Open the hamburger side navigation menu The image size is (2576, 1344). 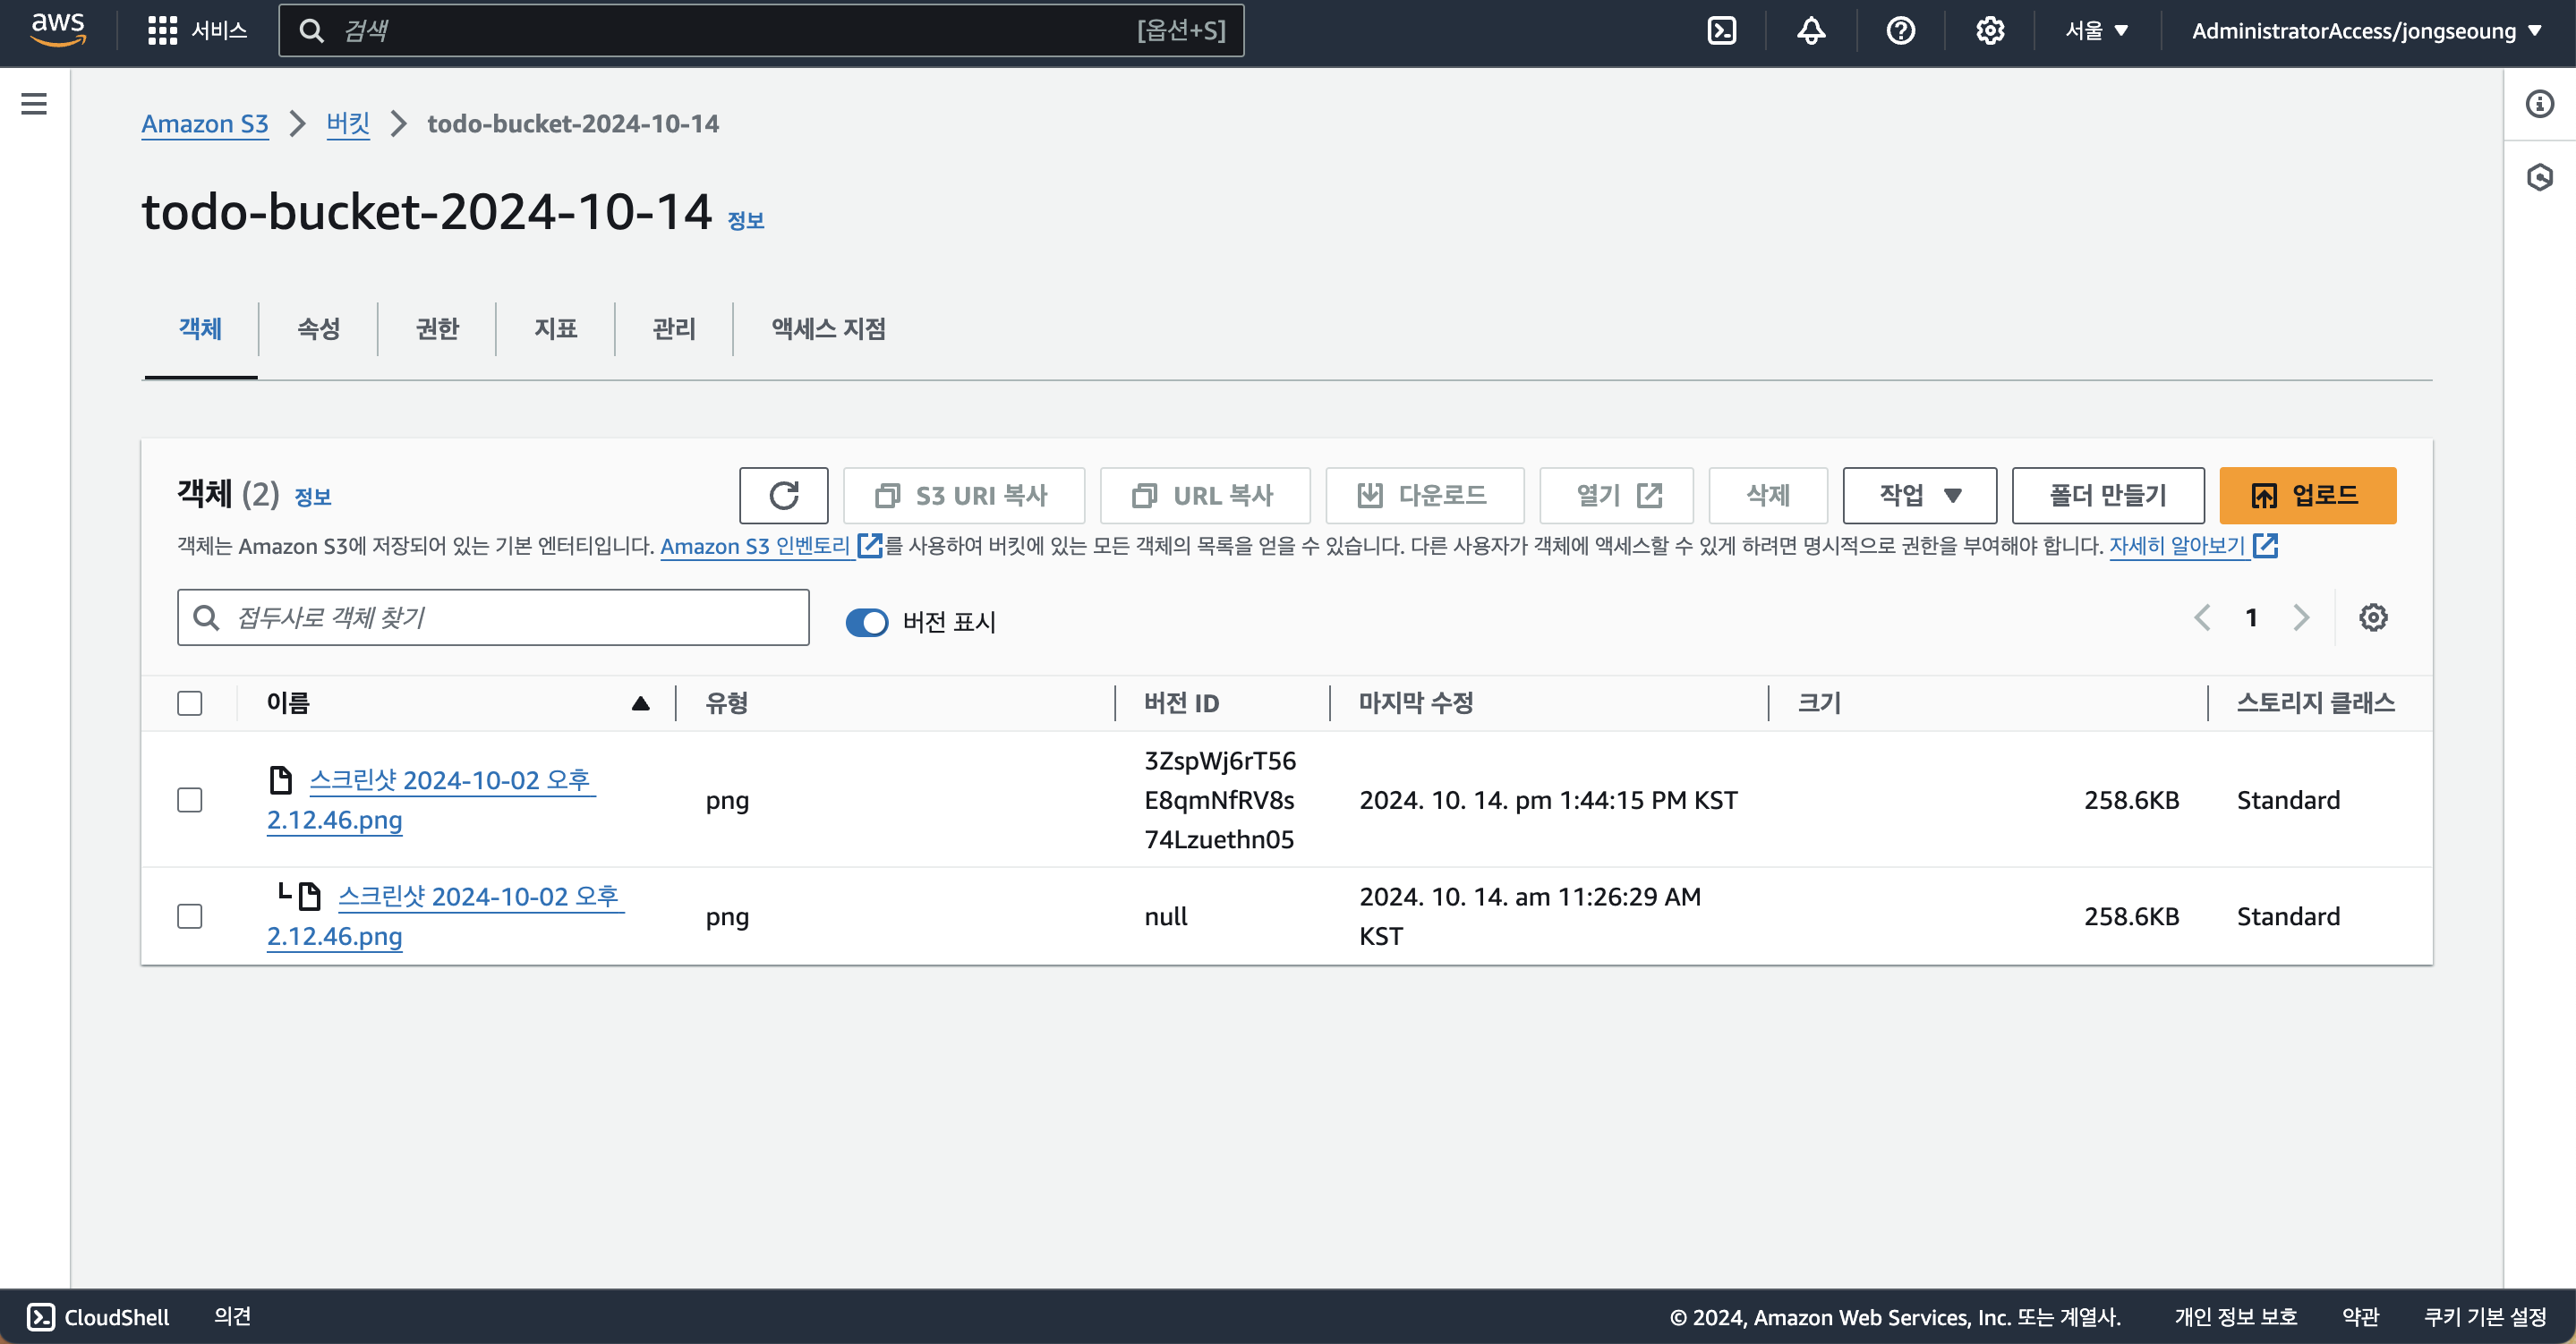pyautogui.click(x=34, y=104)
